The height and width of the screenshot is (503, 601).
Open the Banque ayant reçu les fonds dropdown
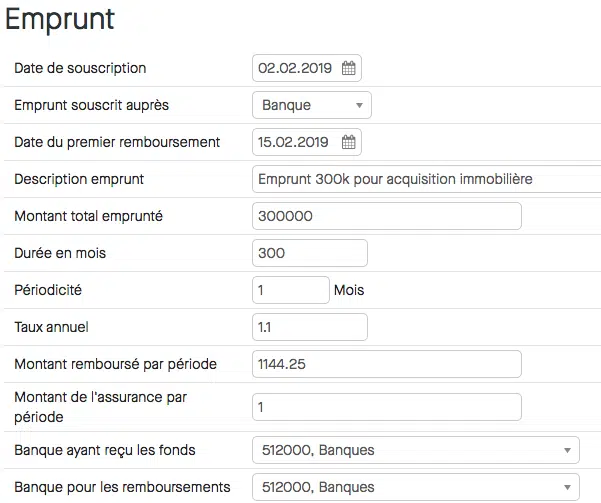click(415, 450)
